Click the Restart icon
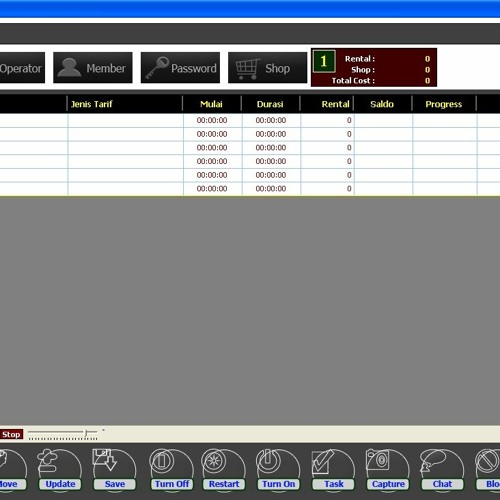 coord(214,461)
